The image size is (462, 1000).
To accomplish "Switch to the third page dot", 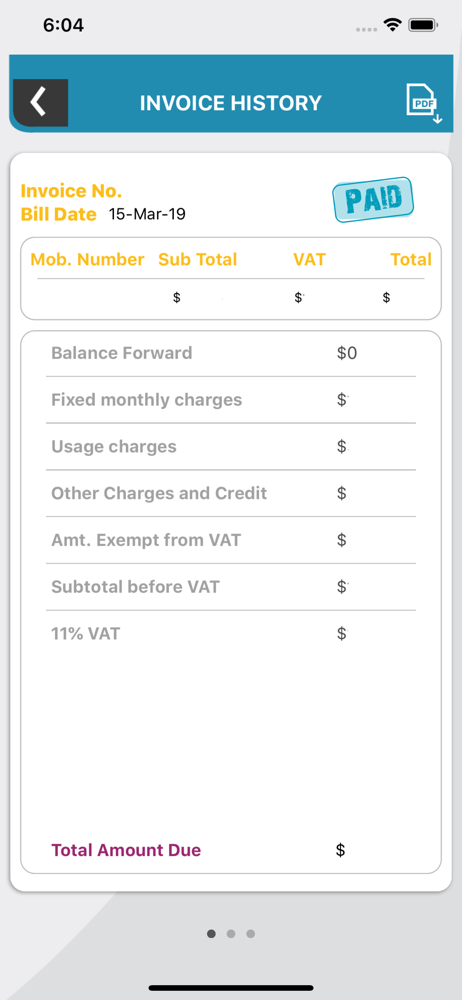I will [251, 934].
